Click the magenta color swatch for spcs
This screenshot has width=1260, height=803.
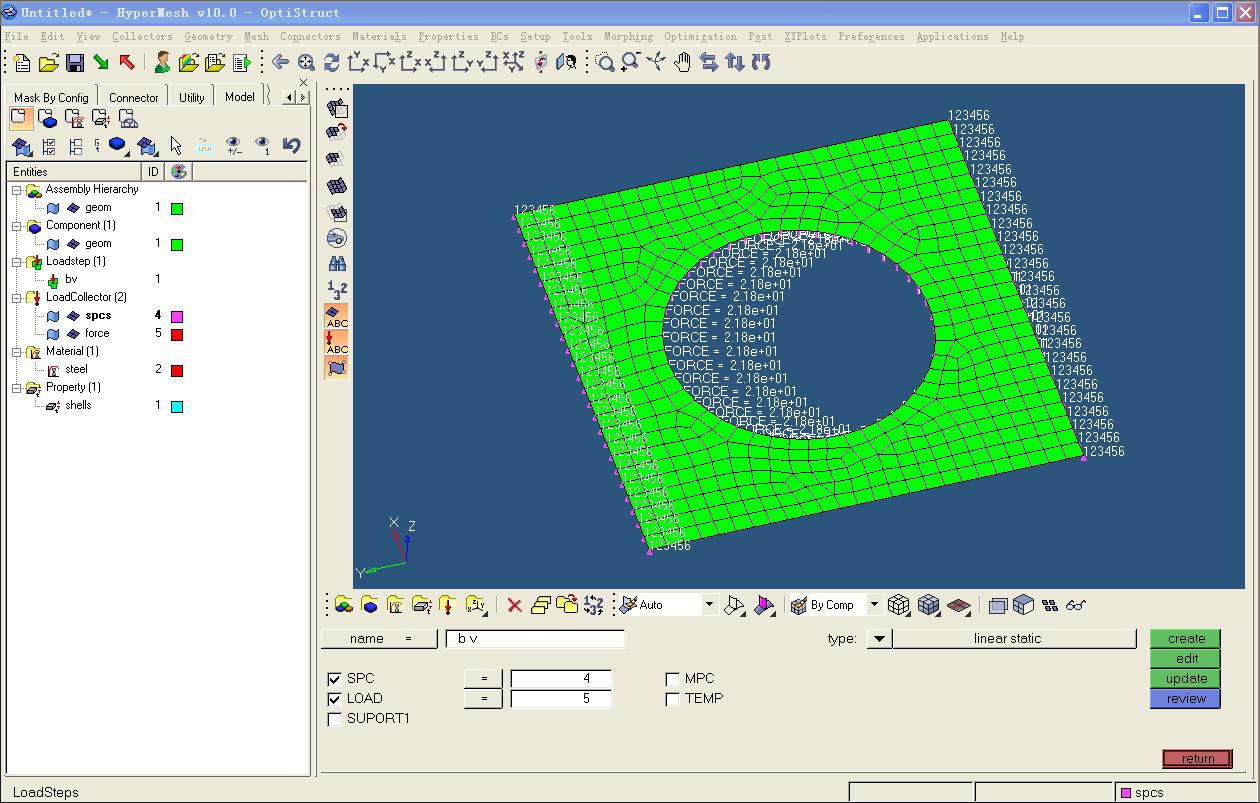[177, 317]
